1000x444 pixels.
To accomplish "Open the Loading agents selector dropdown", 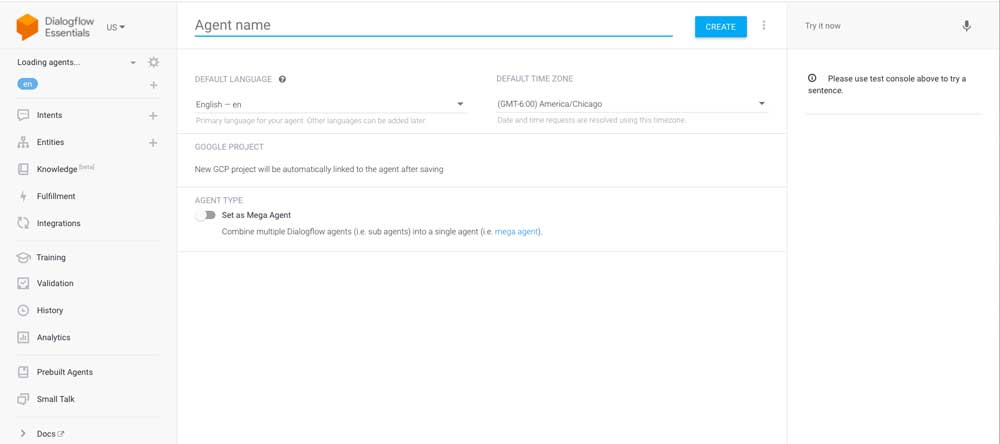I will pyautogui.click(x=76, y=63).
